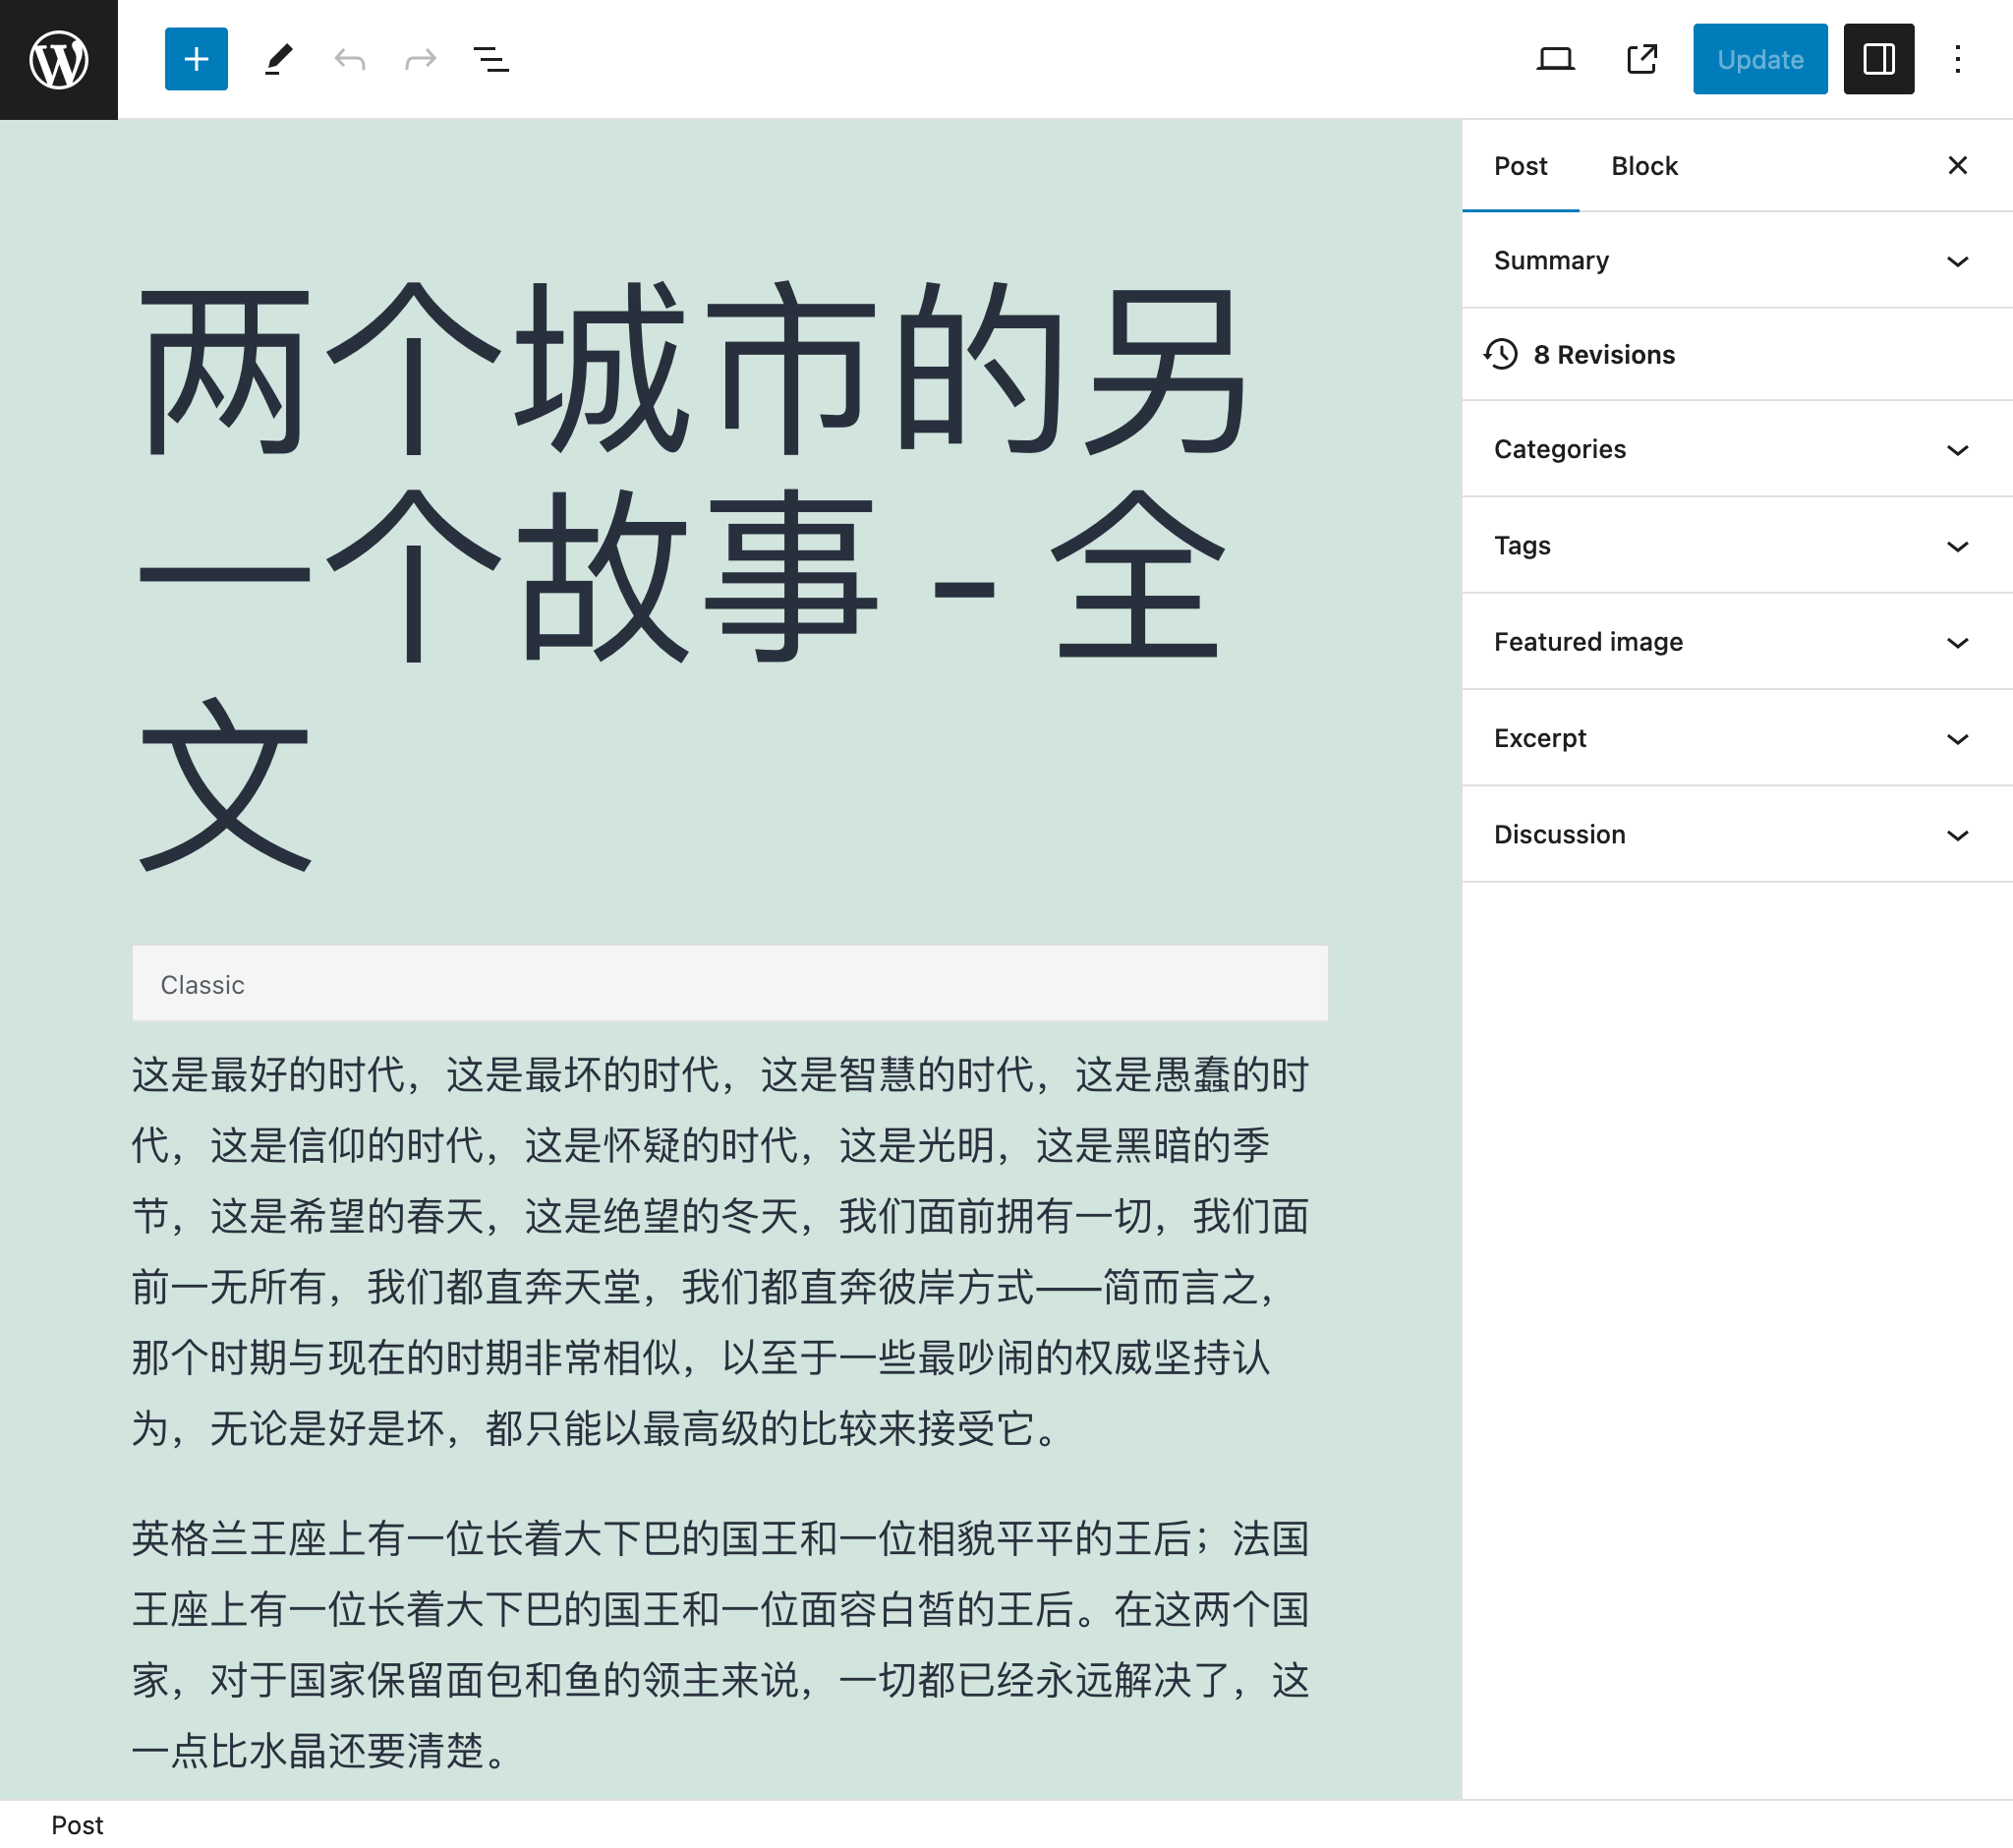2013x1848 pixels.
Task: Switch to the Post tab
Action: (1520, 166)
